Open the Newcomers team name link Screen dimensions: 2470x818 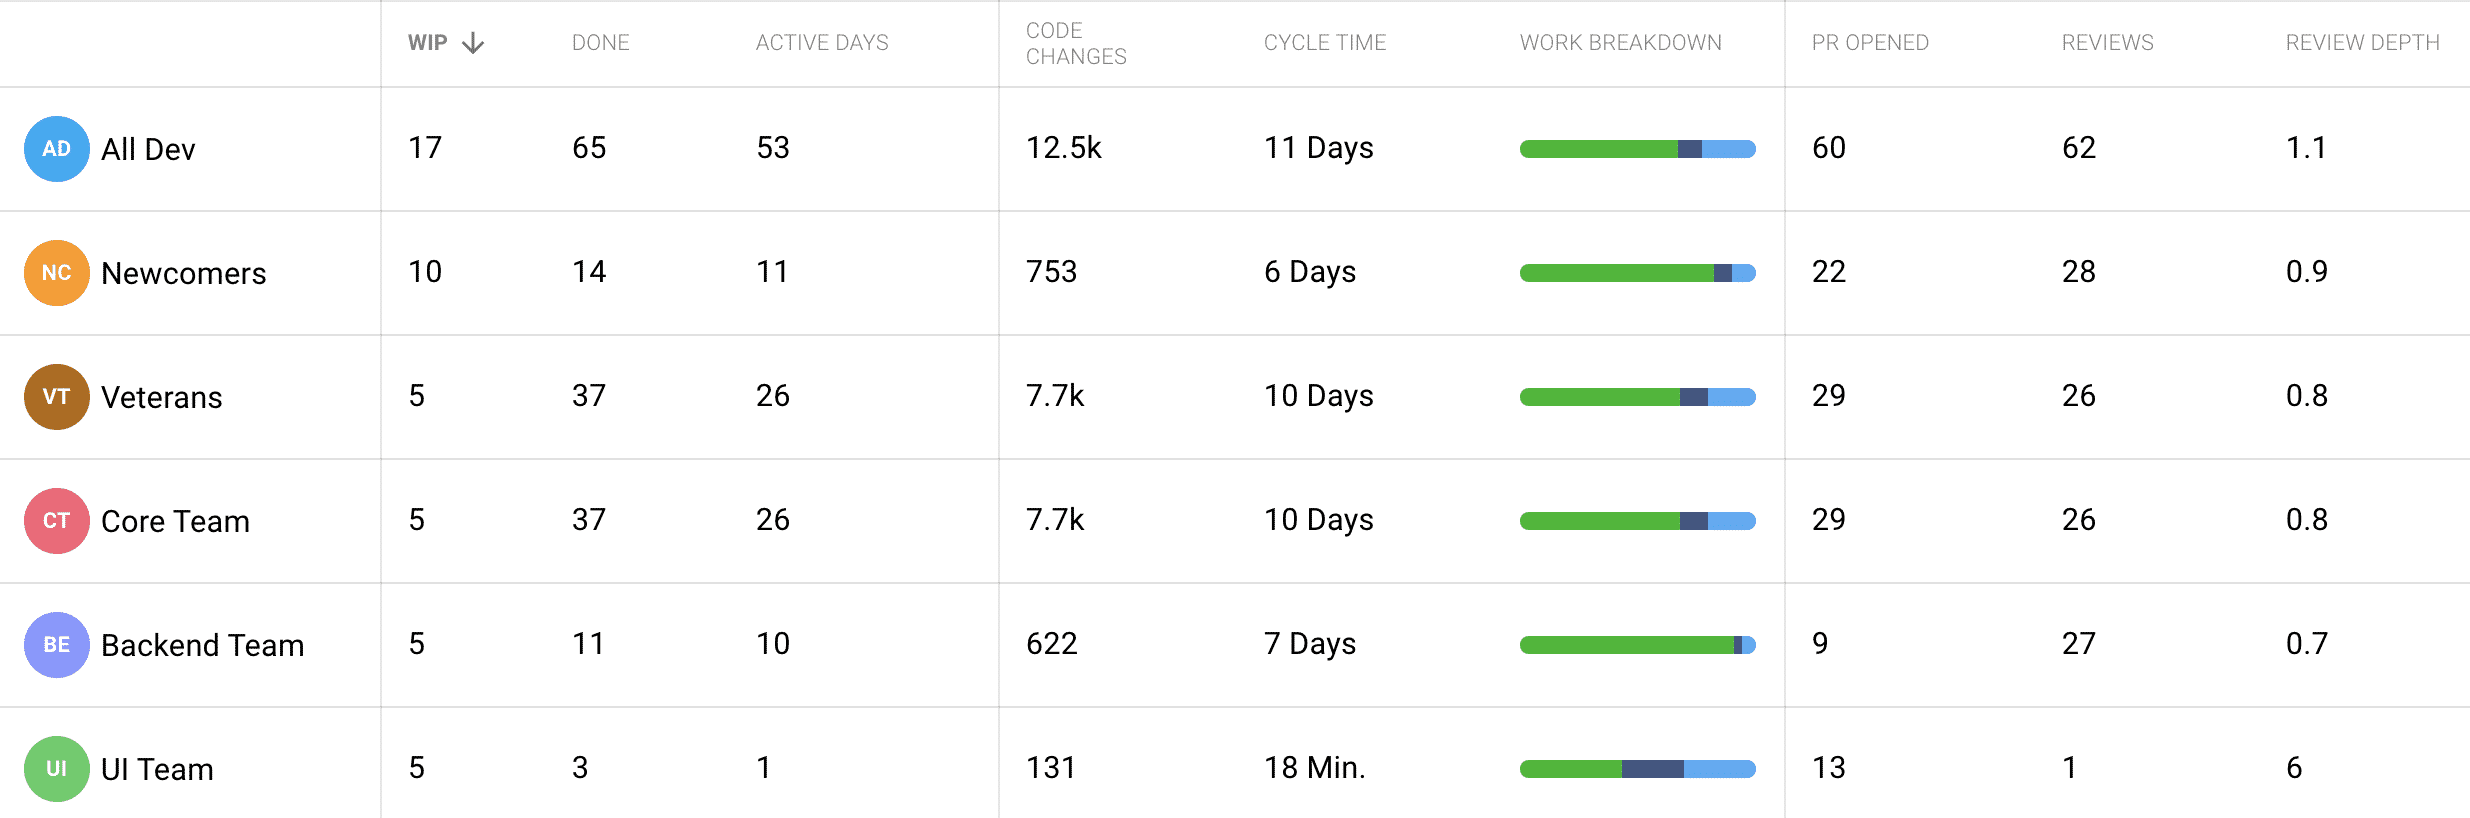[184, 273]
